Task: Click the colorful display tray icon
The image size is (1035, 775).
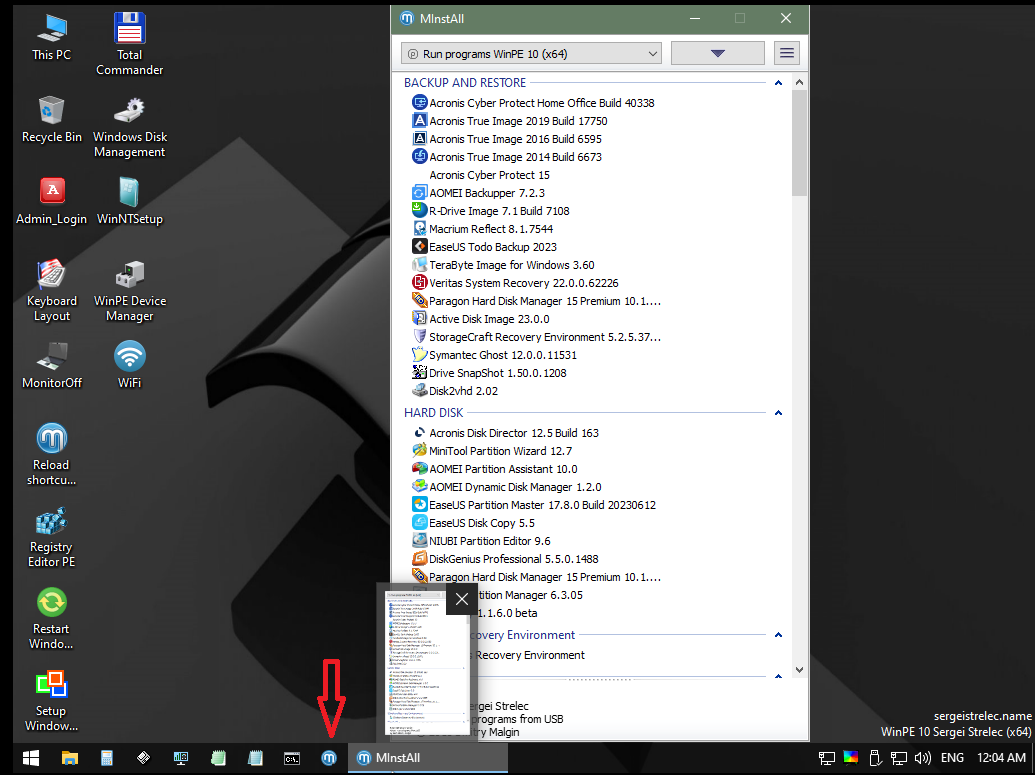Action: point(851,758)
